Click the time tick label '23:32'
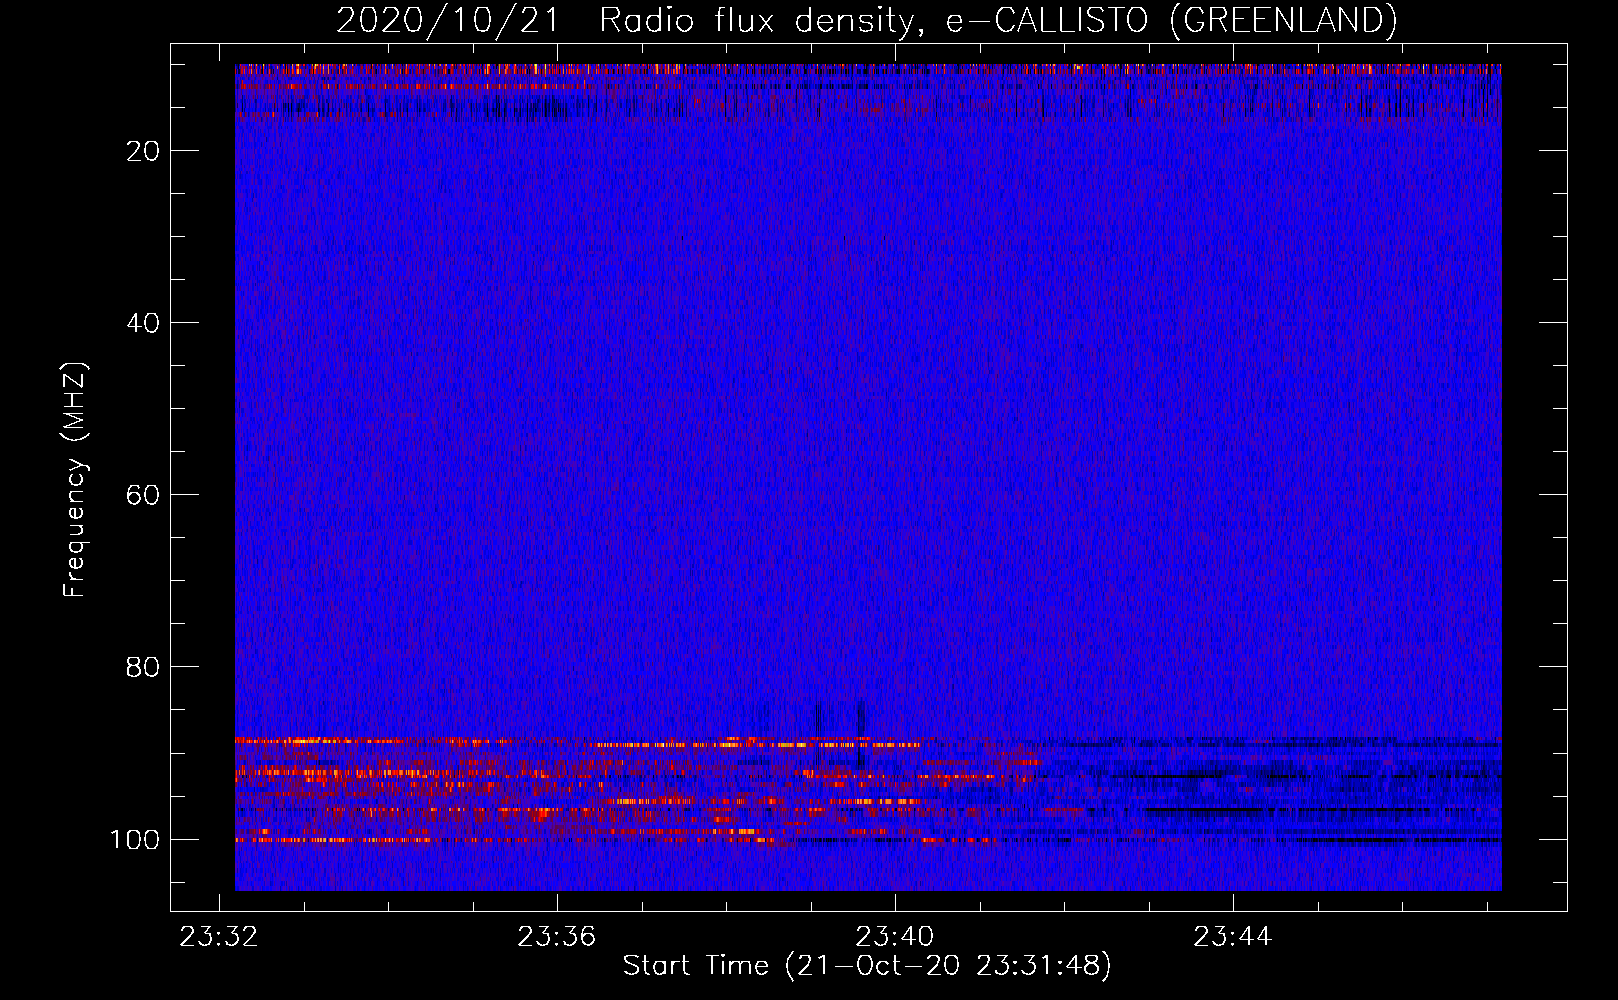This screenshot has height=1000, width=1618. point(218,937)
